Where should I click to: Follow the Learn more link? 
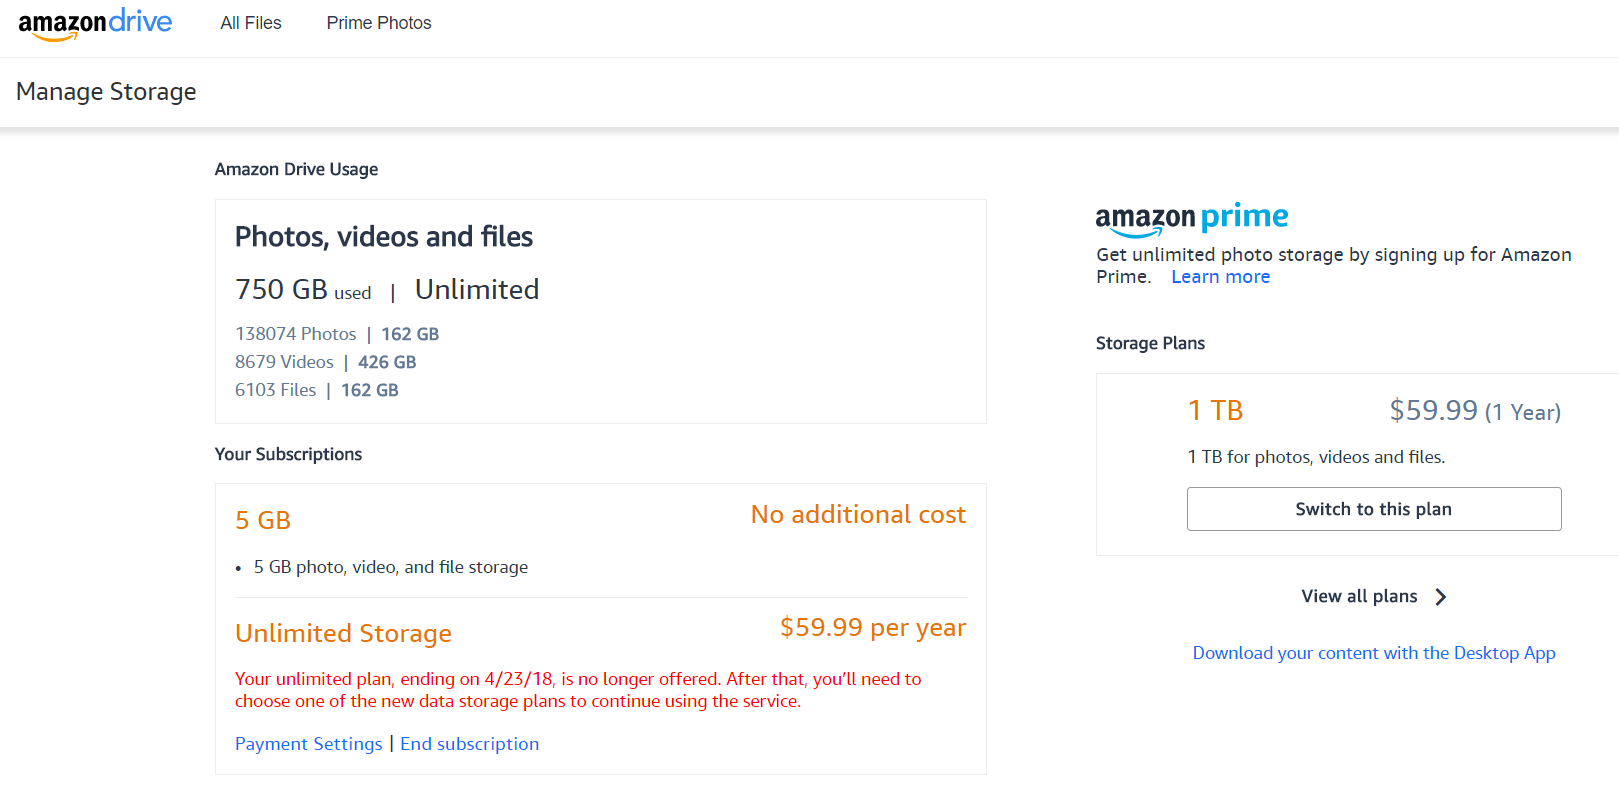[1220, 277]
